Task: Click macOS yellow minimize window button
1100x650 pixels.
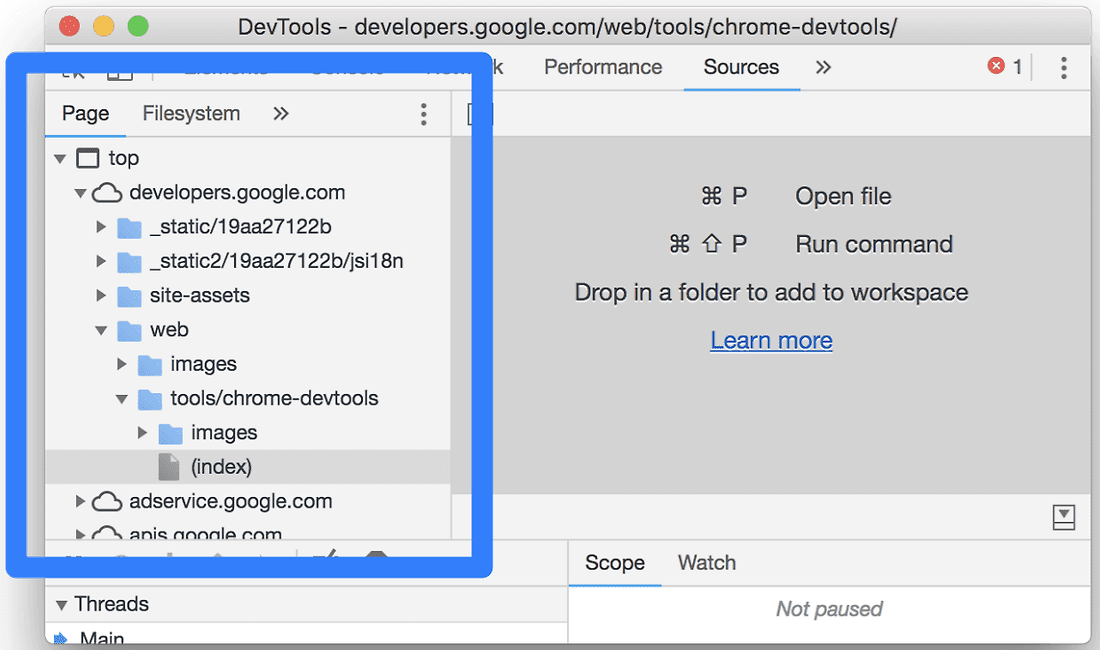Action: coord(104,27)
